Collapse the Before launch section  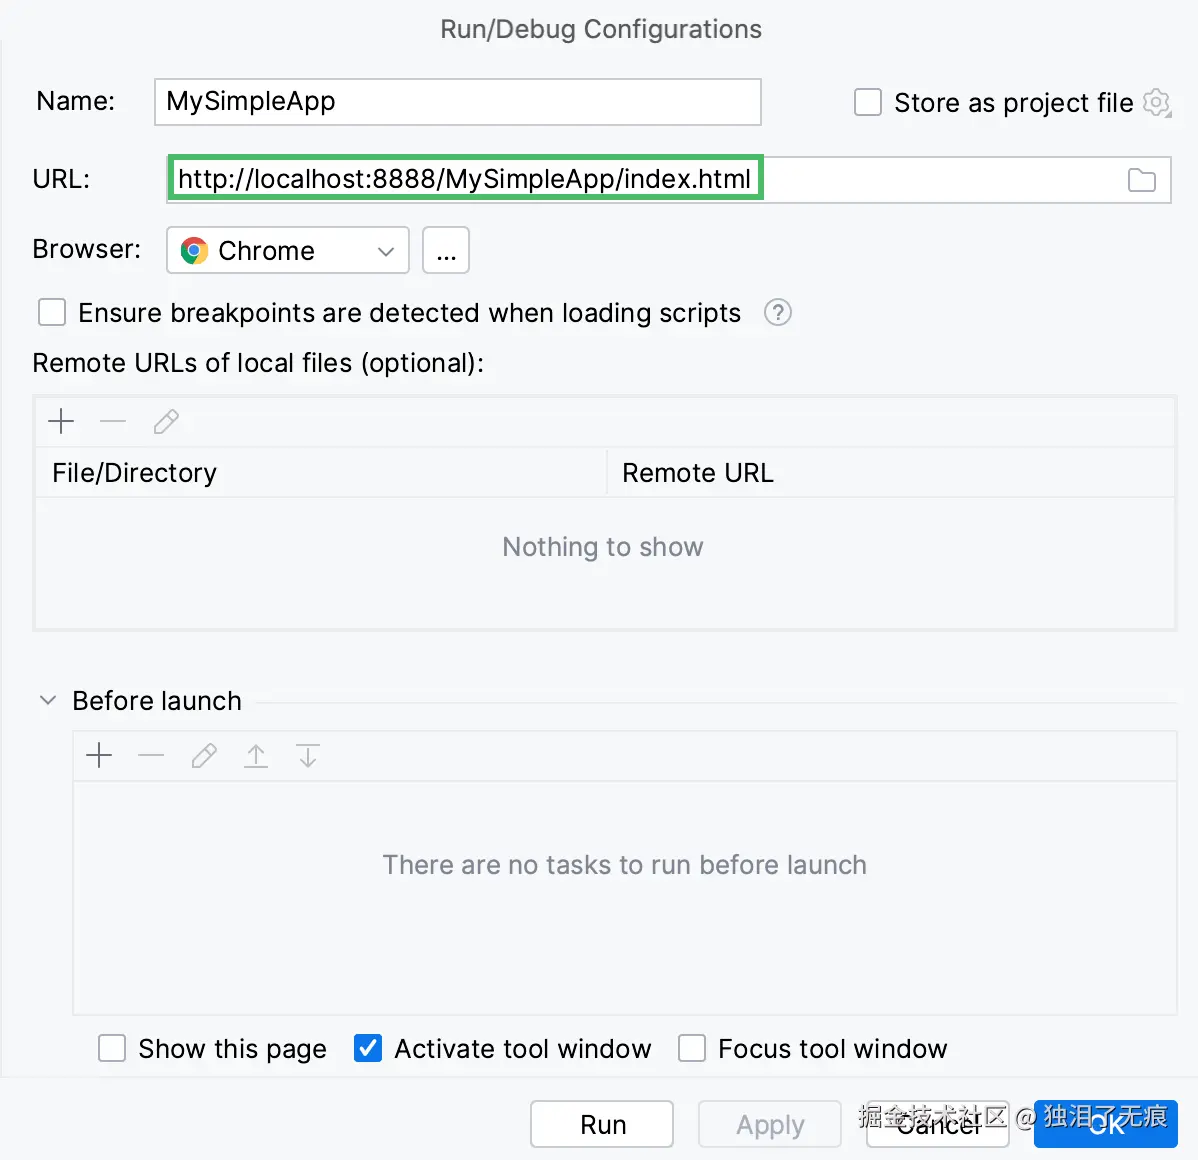(x=47, y=701)
